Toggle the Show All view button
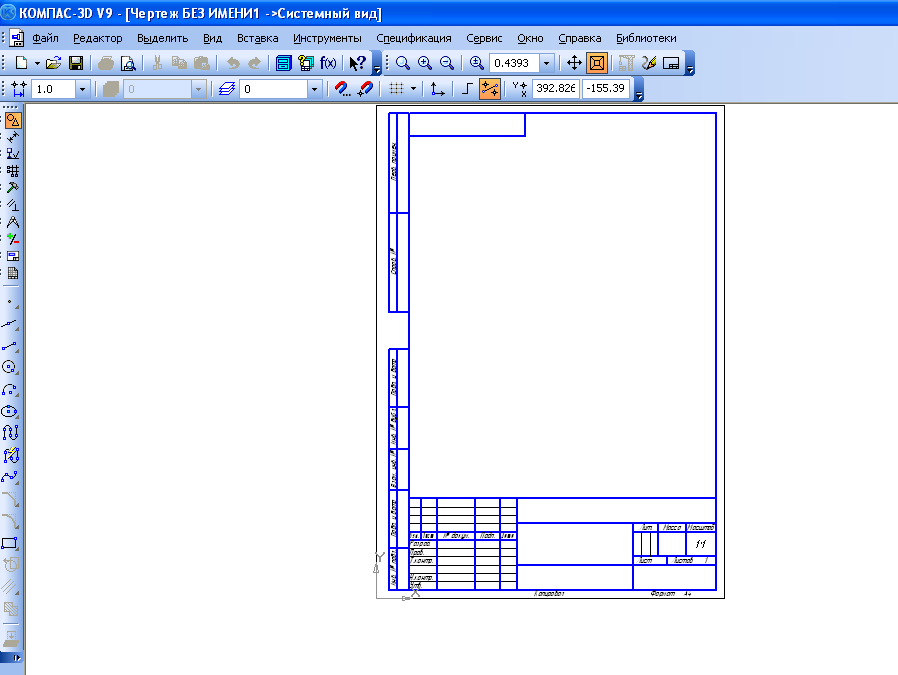Image resolution: width=898 pixels, height=675 pixels. coord(597,63)
